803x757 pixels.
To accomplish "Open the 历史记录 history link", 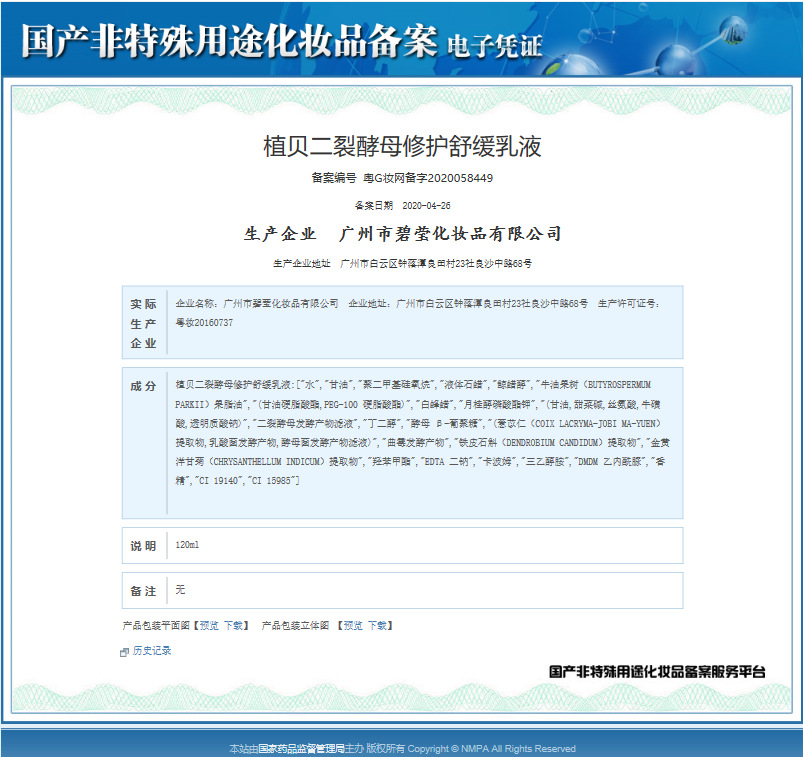I will point(152,651).
